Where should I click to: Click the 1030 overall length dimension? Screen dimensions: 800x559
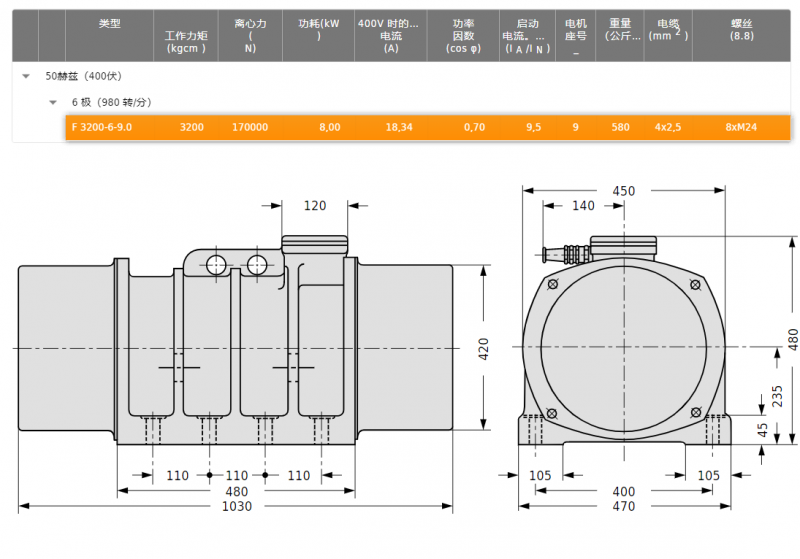[x=237, y=506]
